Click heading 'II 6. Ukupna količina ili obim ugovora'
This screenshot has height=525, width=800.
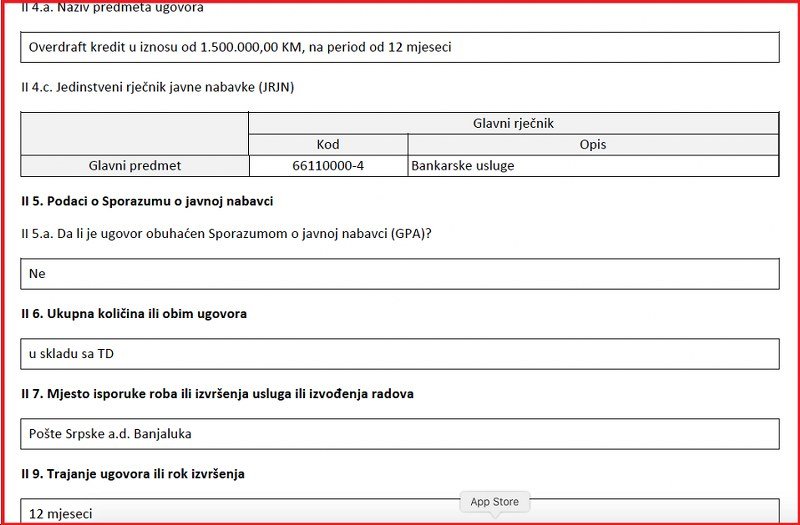point(134,314)
